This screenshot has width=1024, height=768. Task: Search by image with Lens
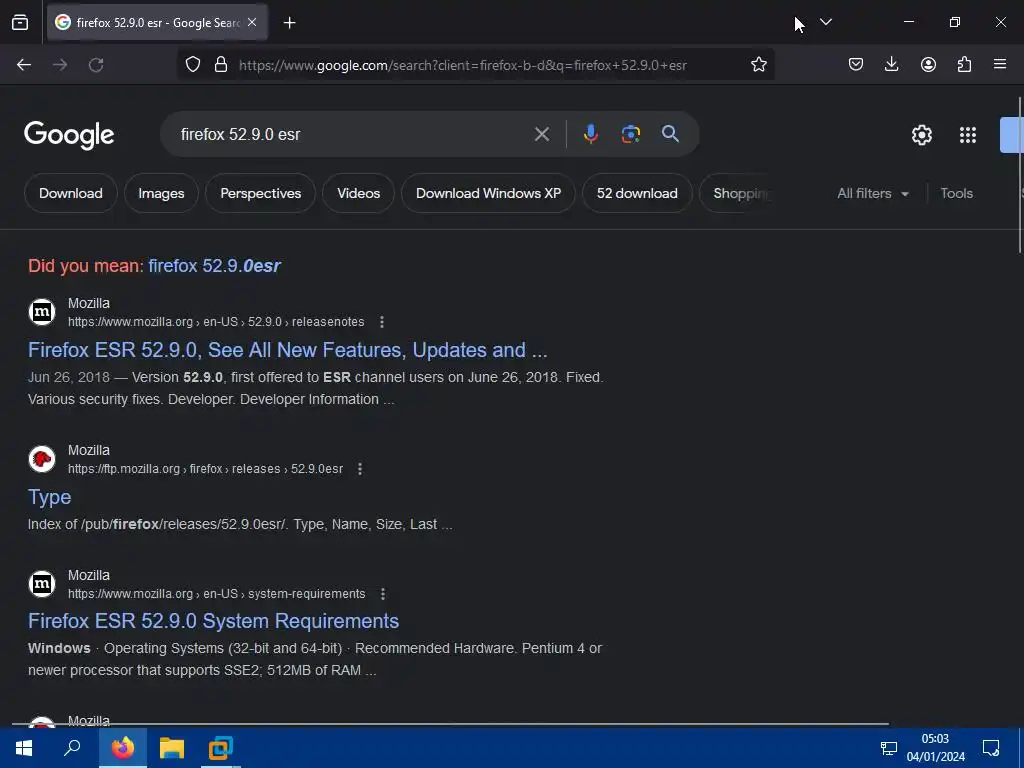630,134
